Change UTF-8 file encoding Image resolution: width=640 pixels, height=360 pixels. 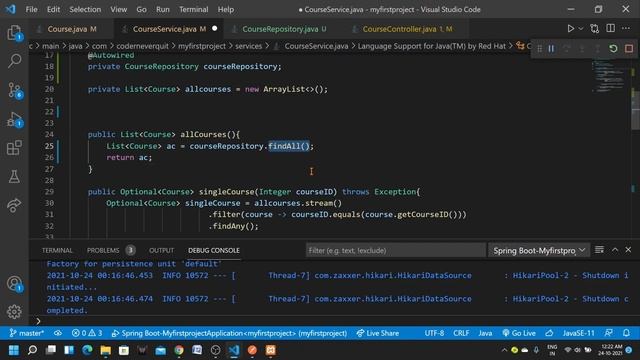tap(434, 333)
